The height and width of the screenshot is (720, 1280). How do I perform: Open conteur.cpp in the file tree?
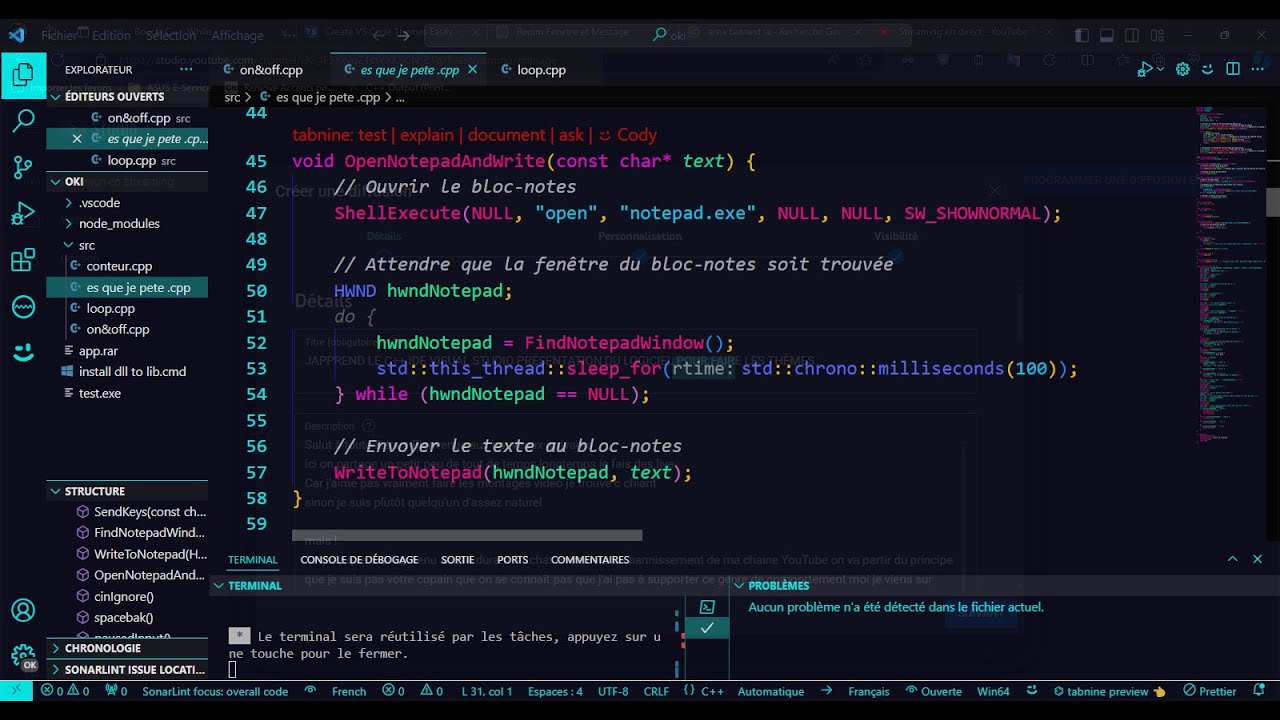point(127,266)
